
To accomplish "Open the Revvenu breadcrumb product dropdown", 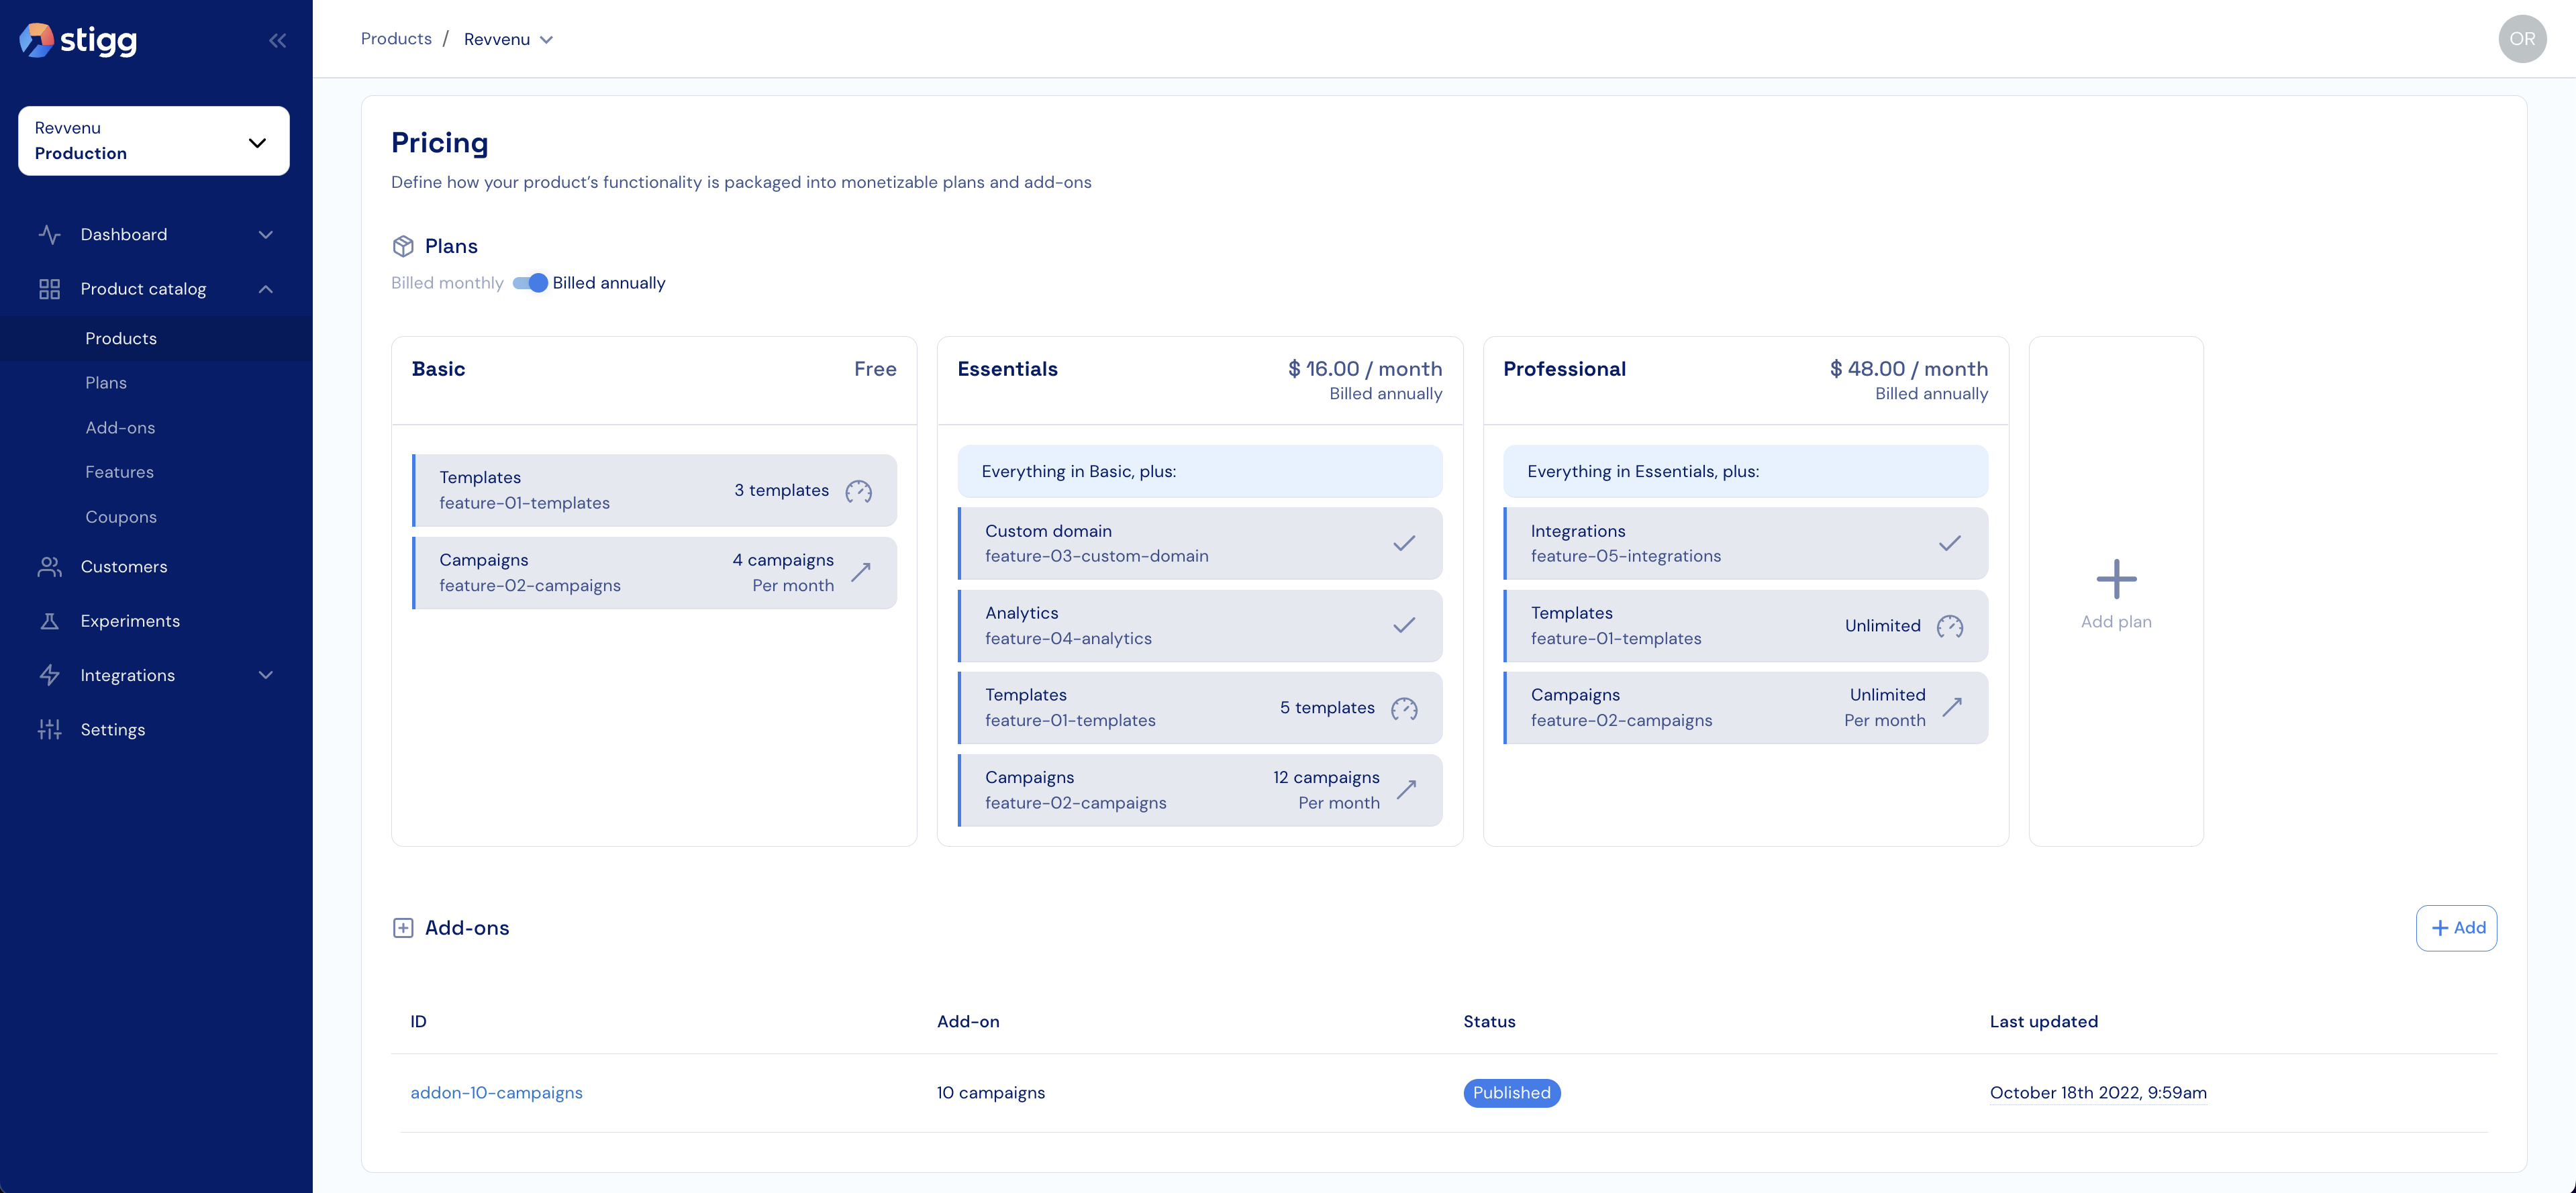I will point(508,40).
